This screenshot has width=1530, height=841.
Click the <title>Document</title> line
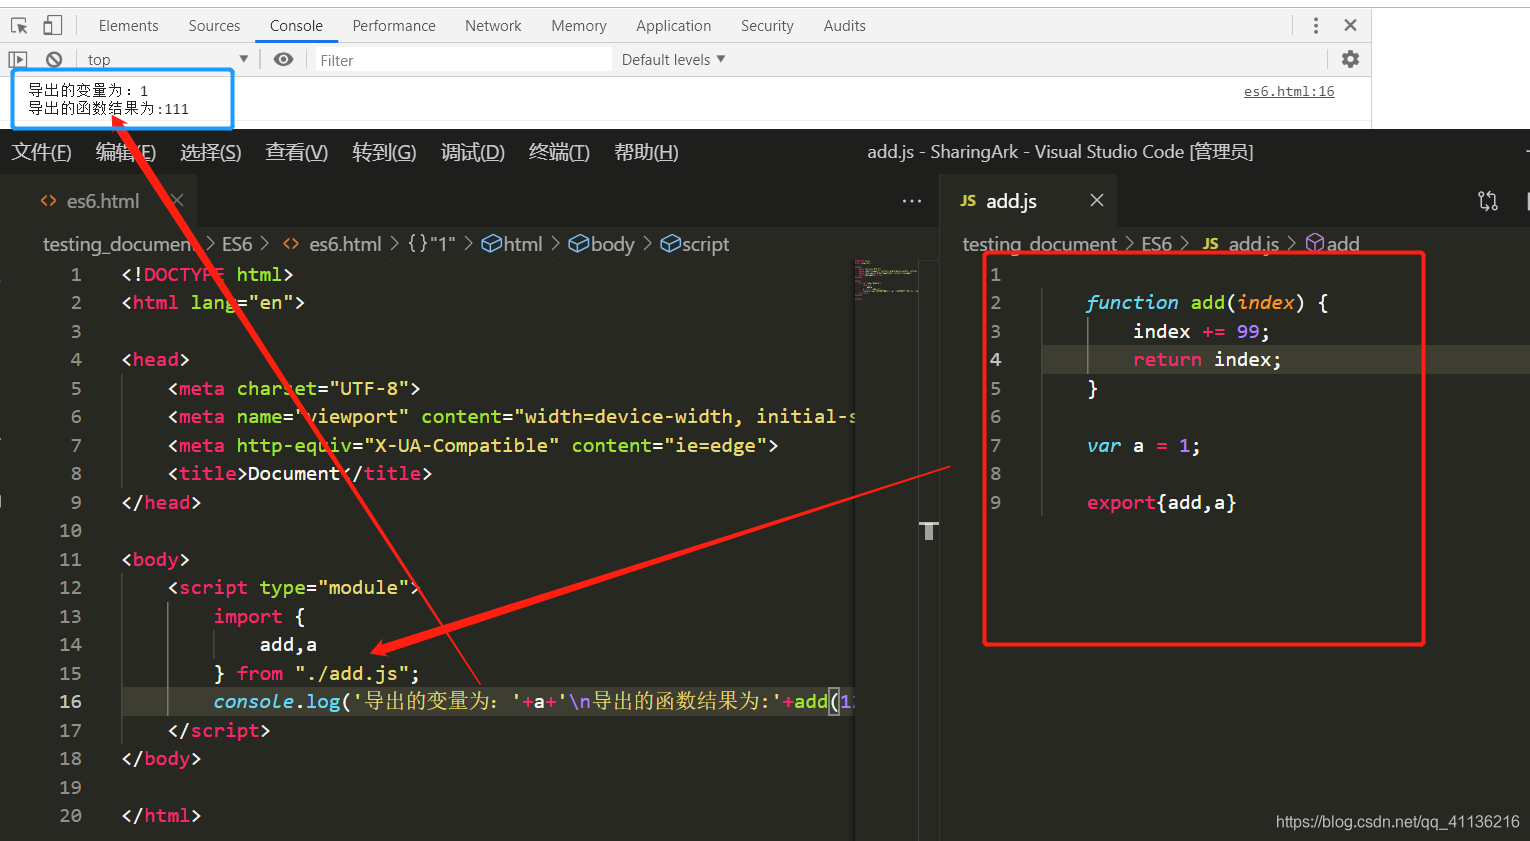[300, 474]
